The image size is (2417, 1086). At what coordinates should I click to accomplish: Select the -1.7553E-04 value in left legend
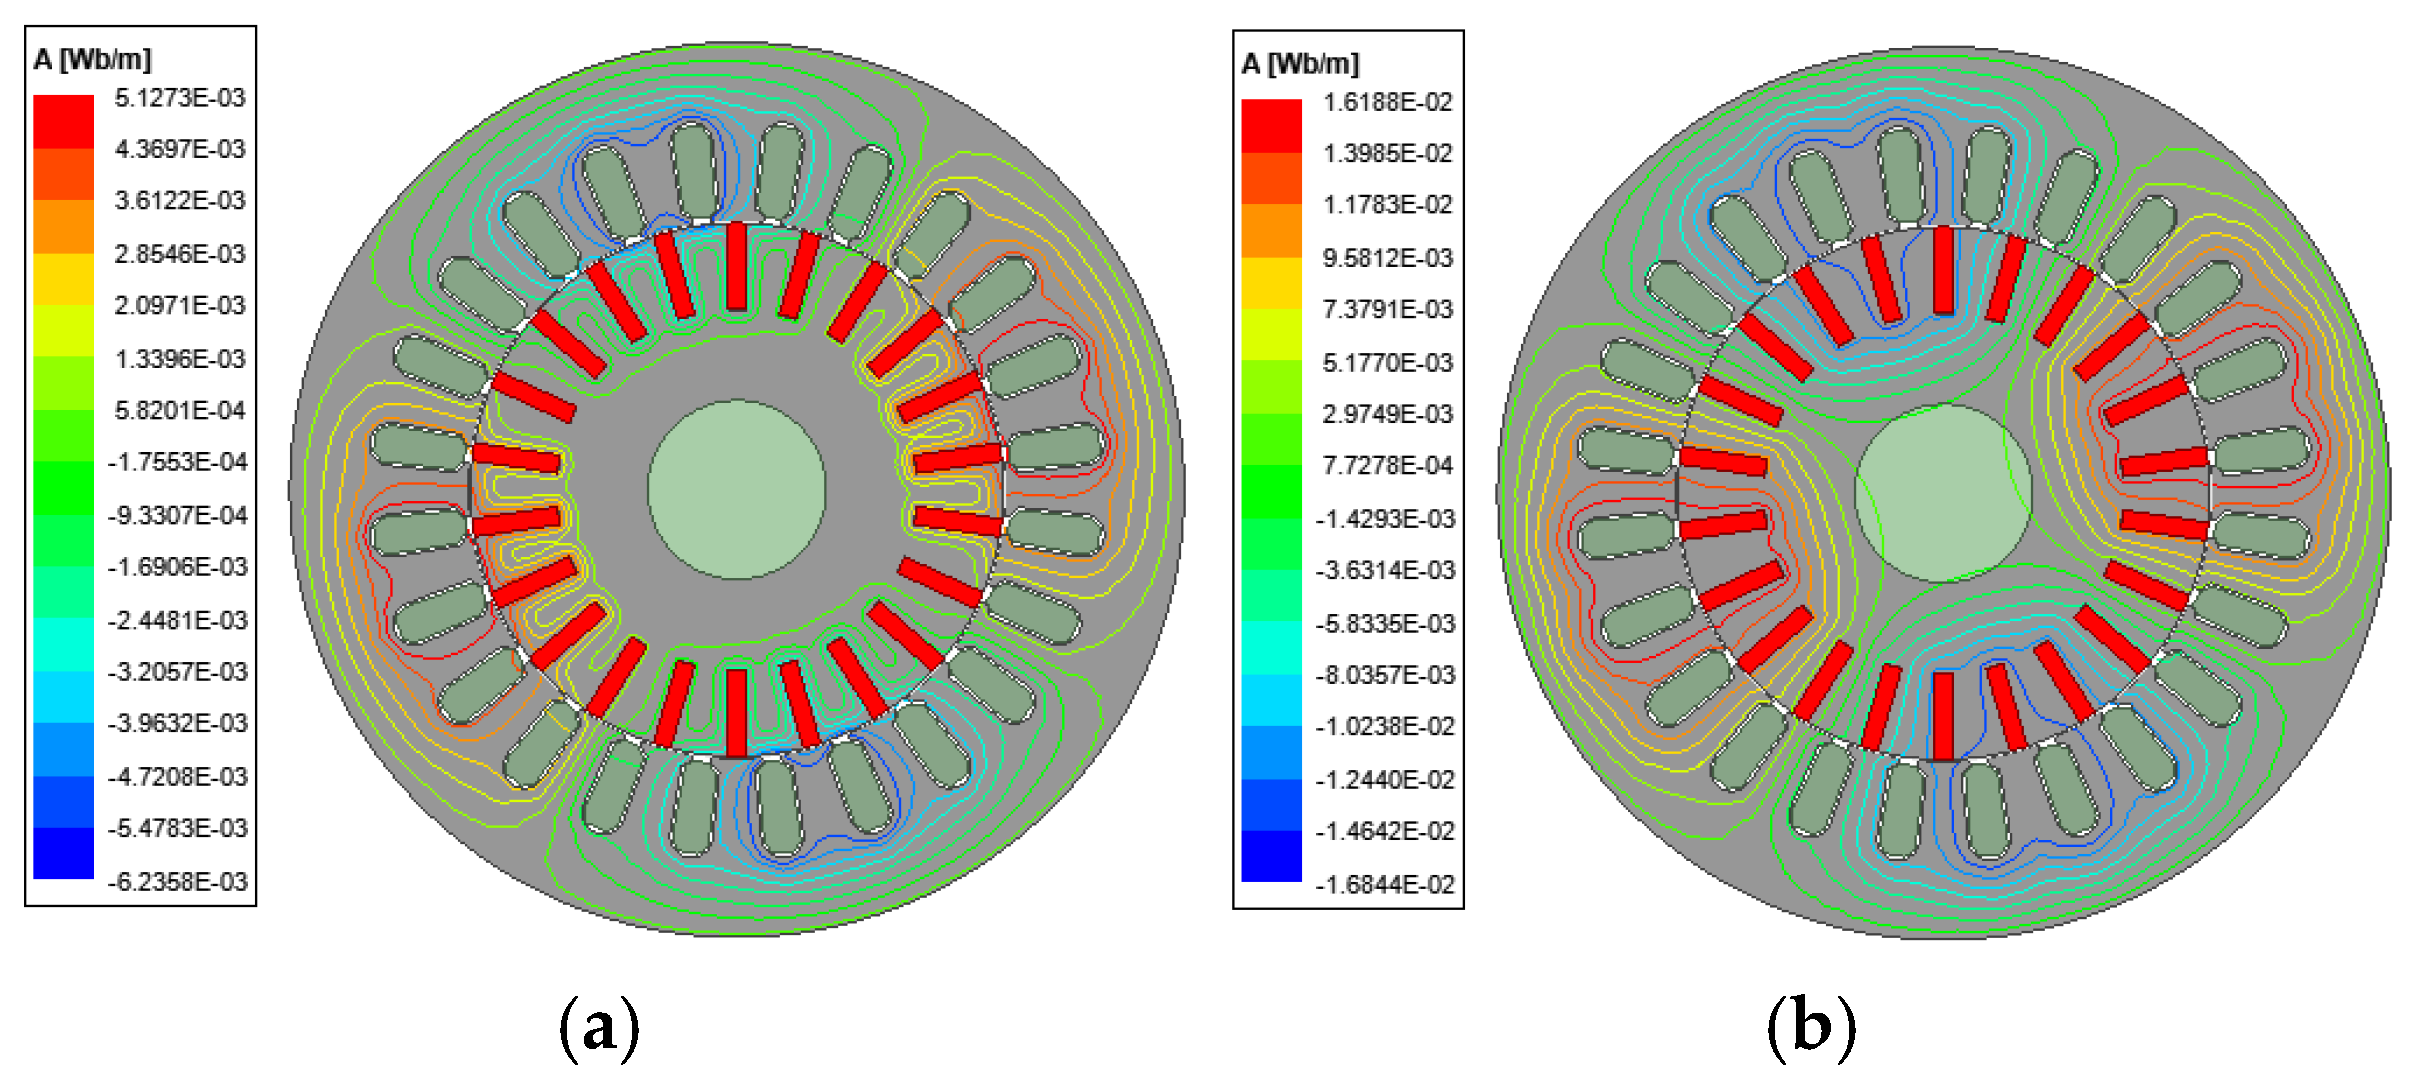pyautogui.click(x=177, y=462)
